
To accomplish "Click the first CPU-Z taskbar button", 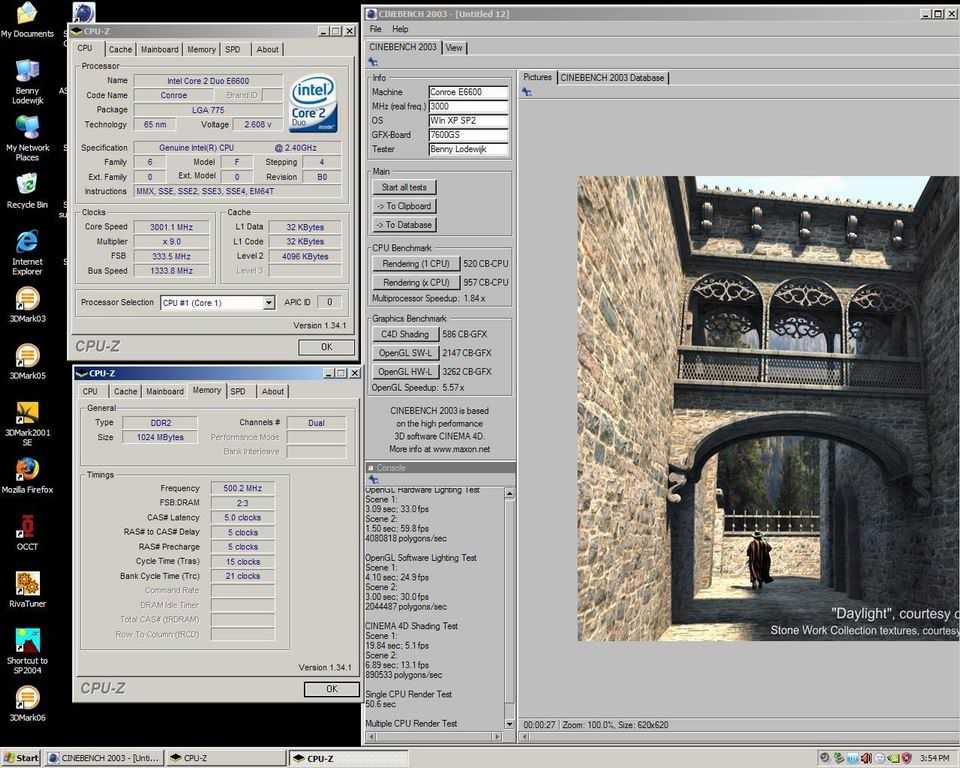I will click(x=225, y=758).
